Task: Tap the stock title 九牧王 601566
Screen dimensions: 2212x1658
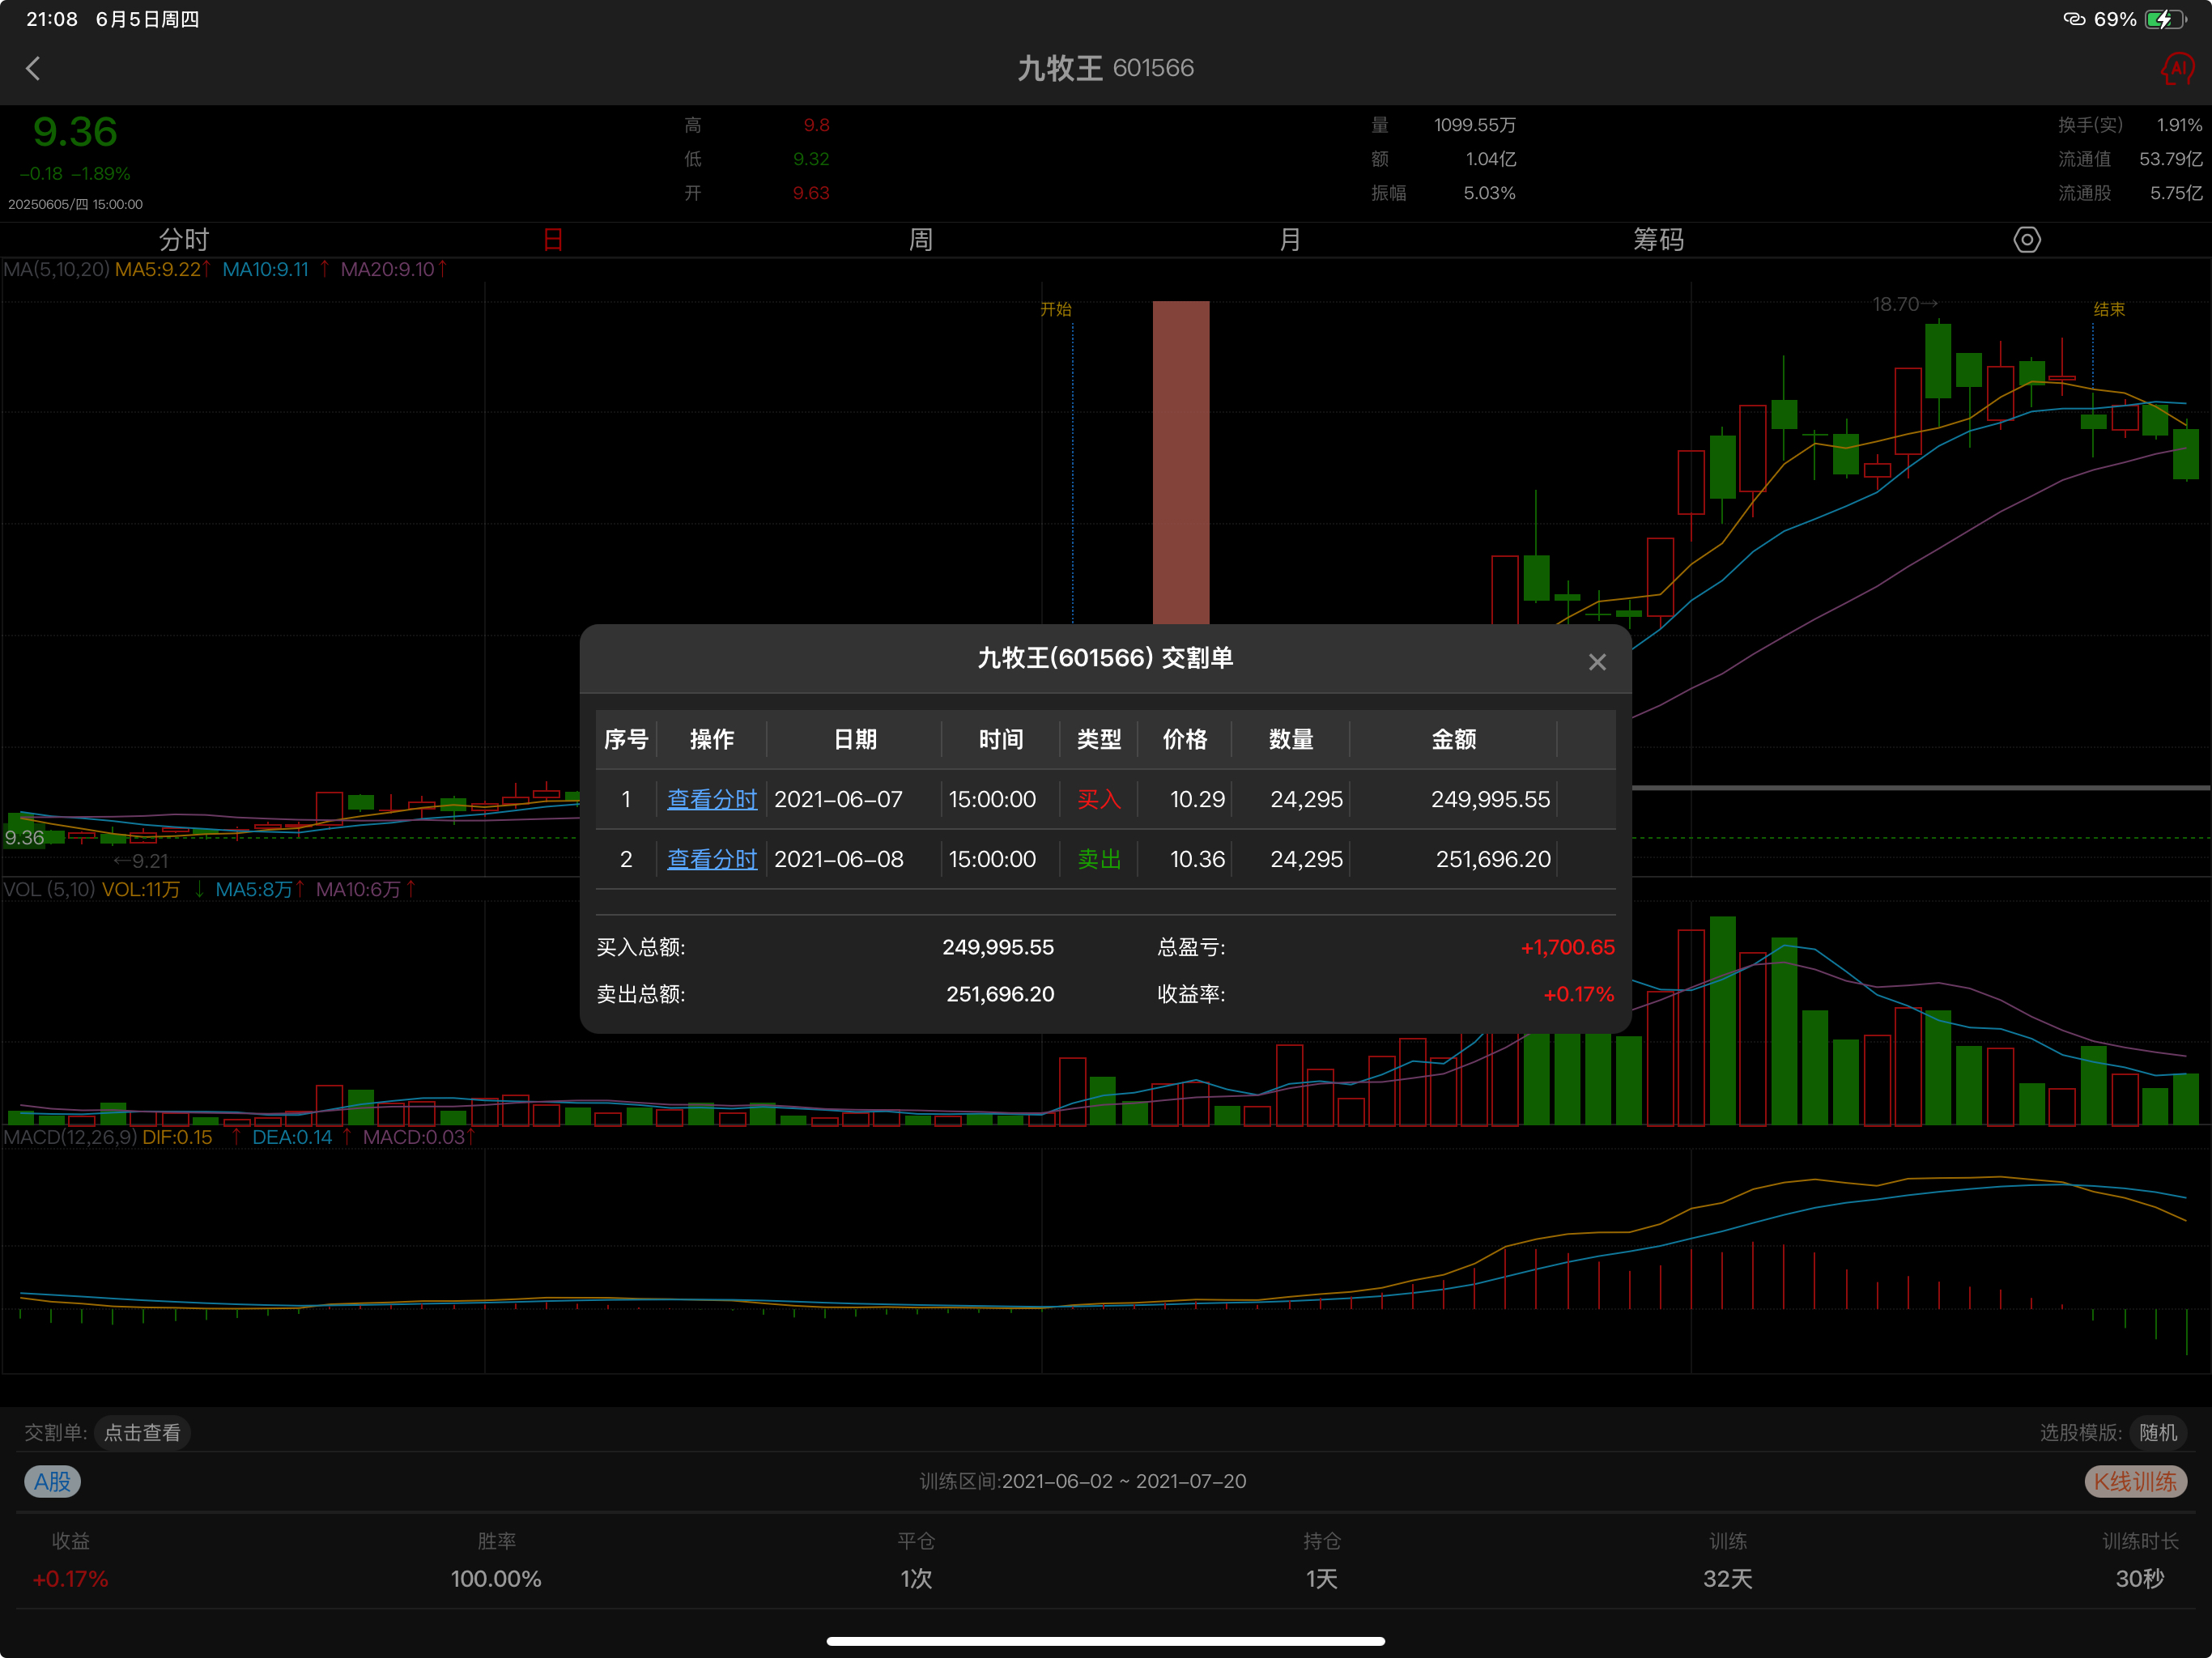Action: click(x=1105, y=68)
